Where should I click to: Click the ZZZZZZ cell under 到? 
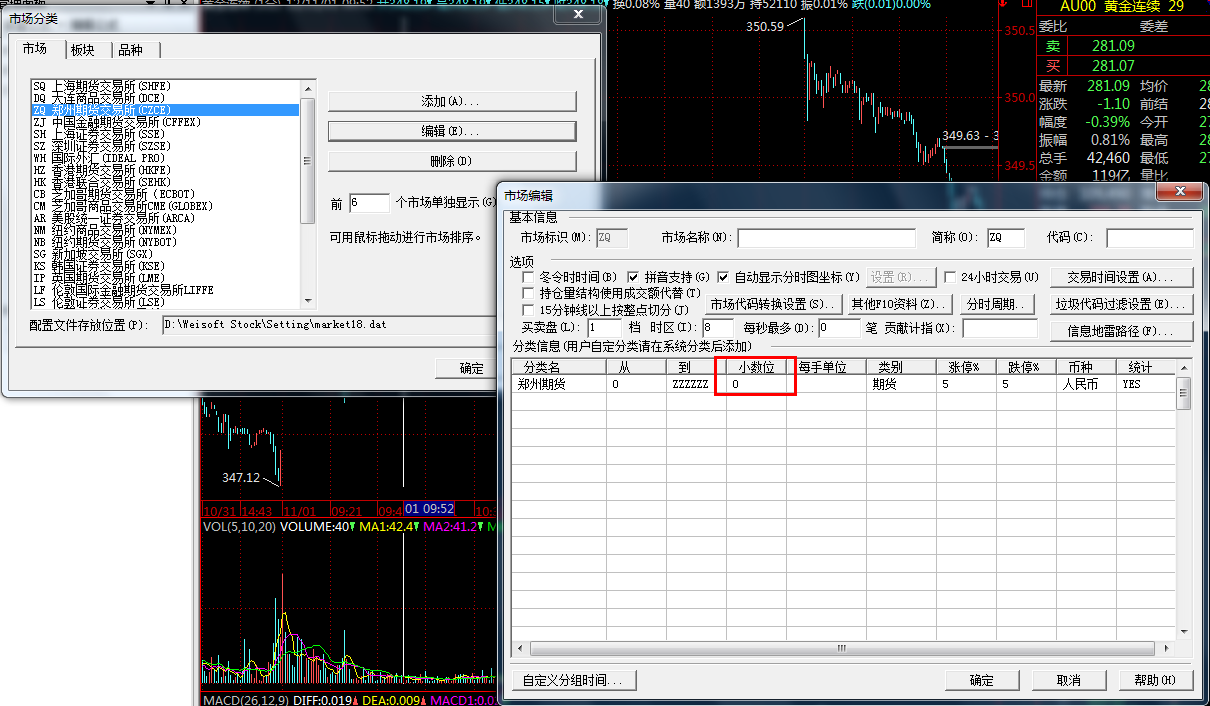696,384
